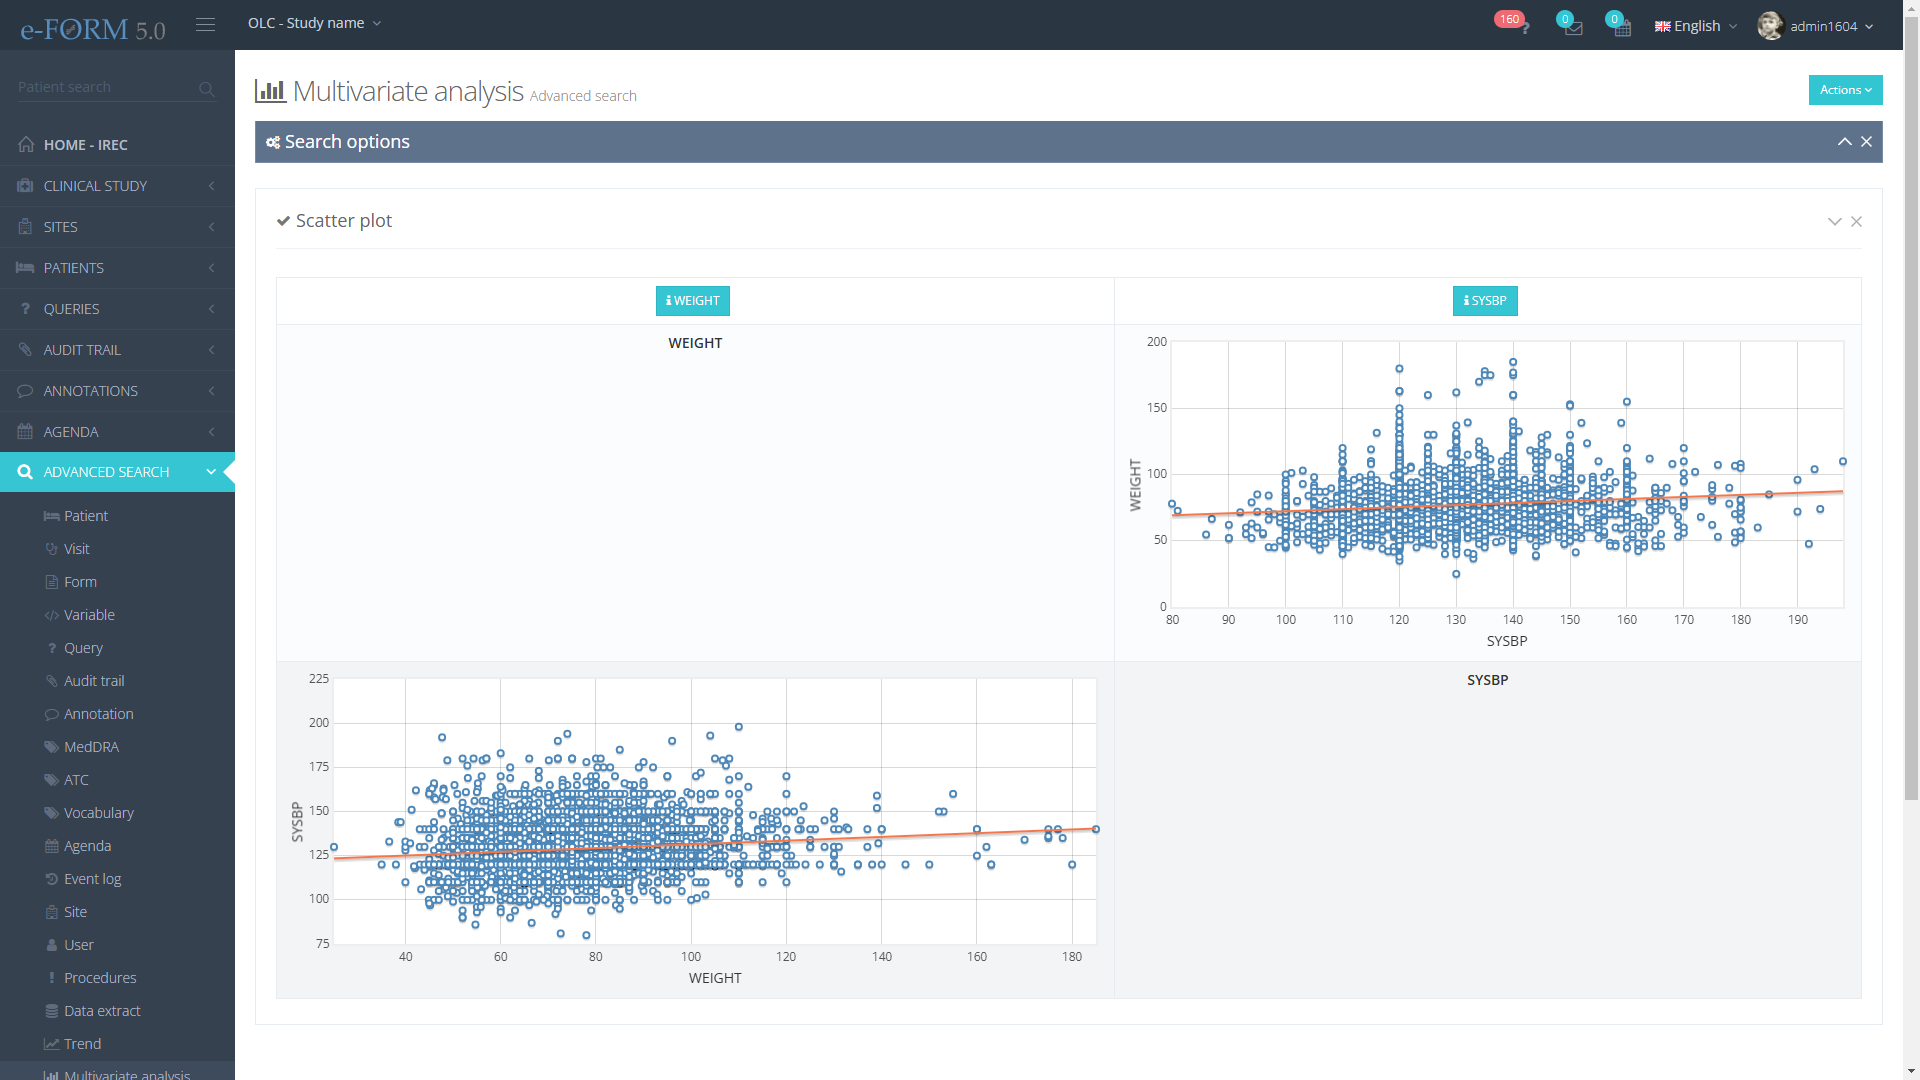Open the OLC - Study name dropdown
Viewport: 1920px width, 1080px height.
pos(314,23)
